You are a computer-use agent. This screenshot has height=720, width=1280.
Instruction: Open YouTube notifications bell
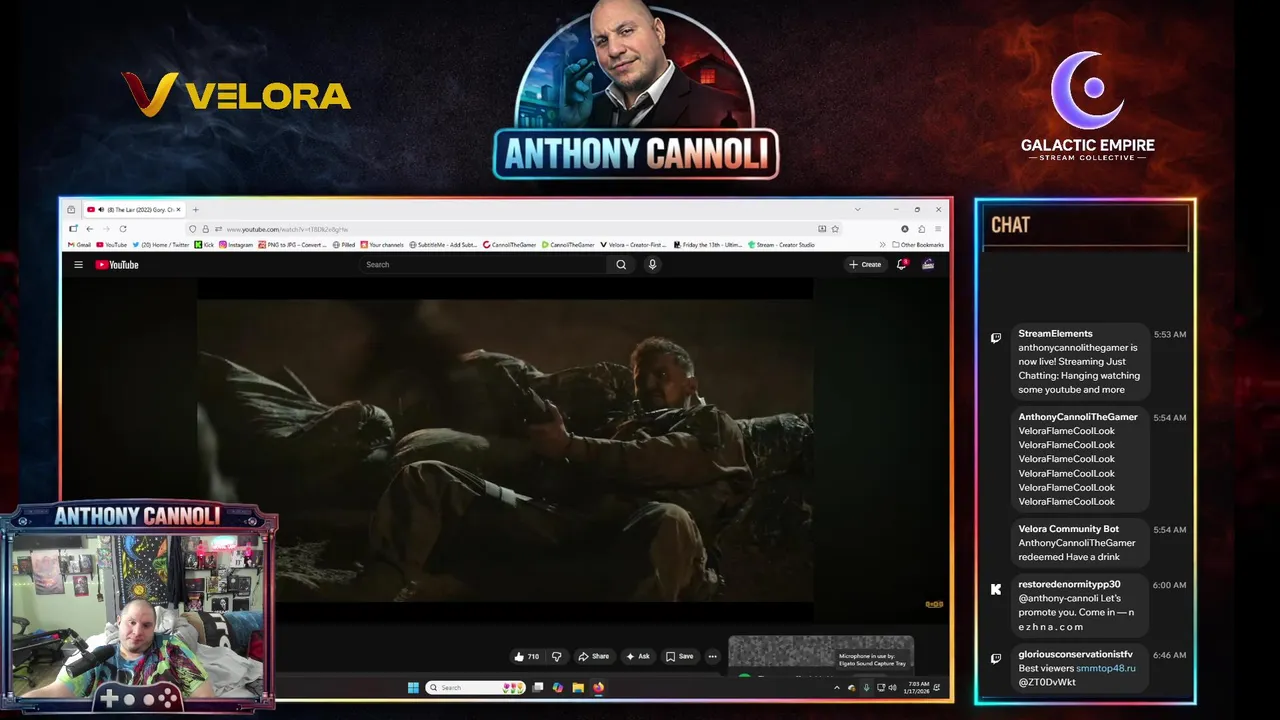tap(901, 265)
